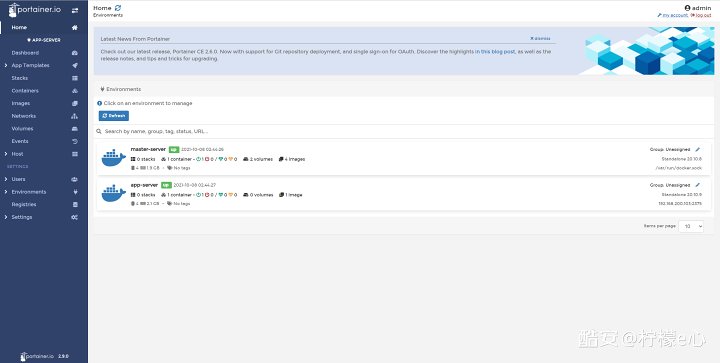The height and width of the screenshot is (363, 720).
Task: Click the Environments section header
Action: [x=121, y=89]
